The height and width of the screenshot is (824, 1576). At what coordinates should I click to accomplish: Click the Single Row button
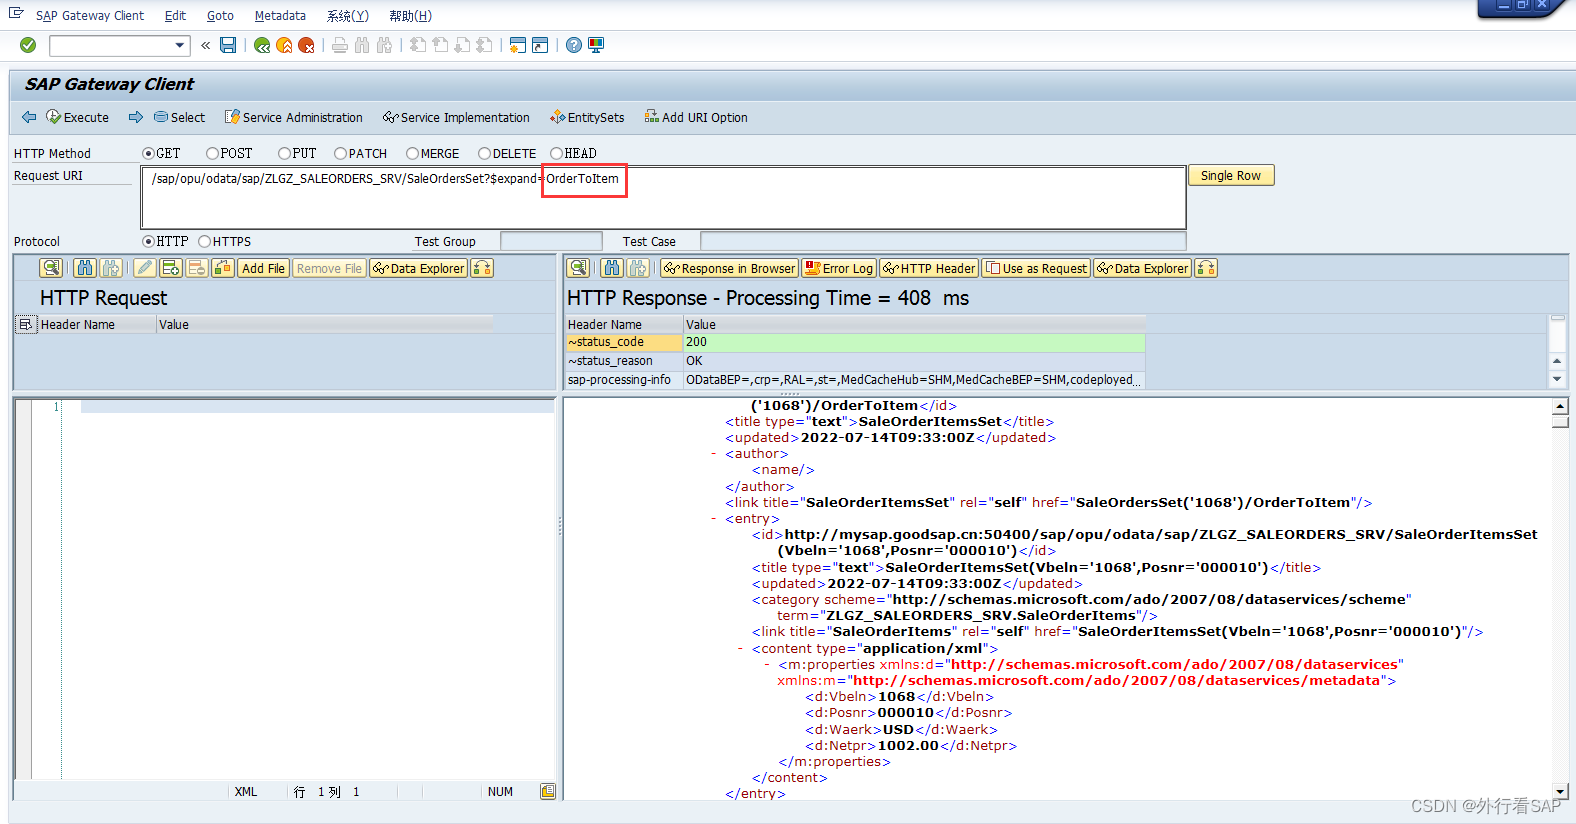click(1231, 176)
